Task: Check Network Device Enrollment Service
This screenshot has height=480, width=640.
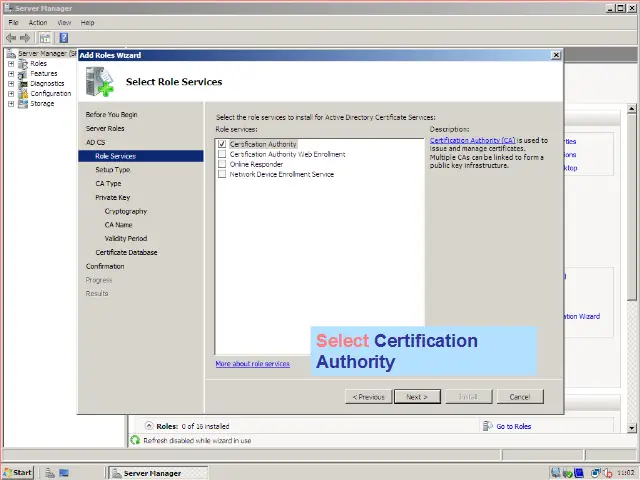Action: (222, 174)
